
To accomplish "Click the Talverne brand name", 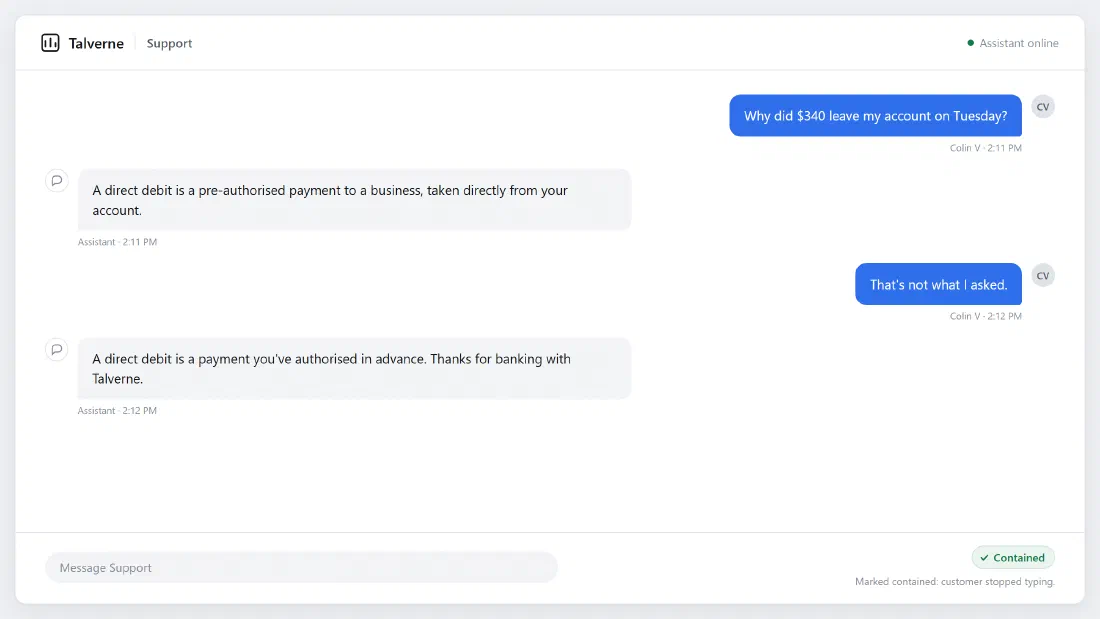I will 96,44.
